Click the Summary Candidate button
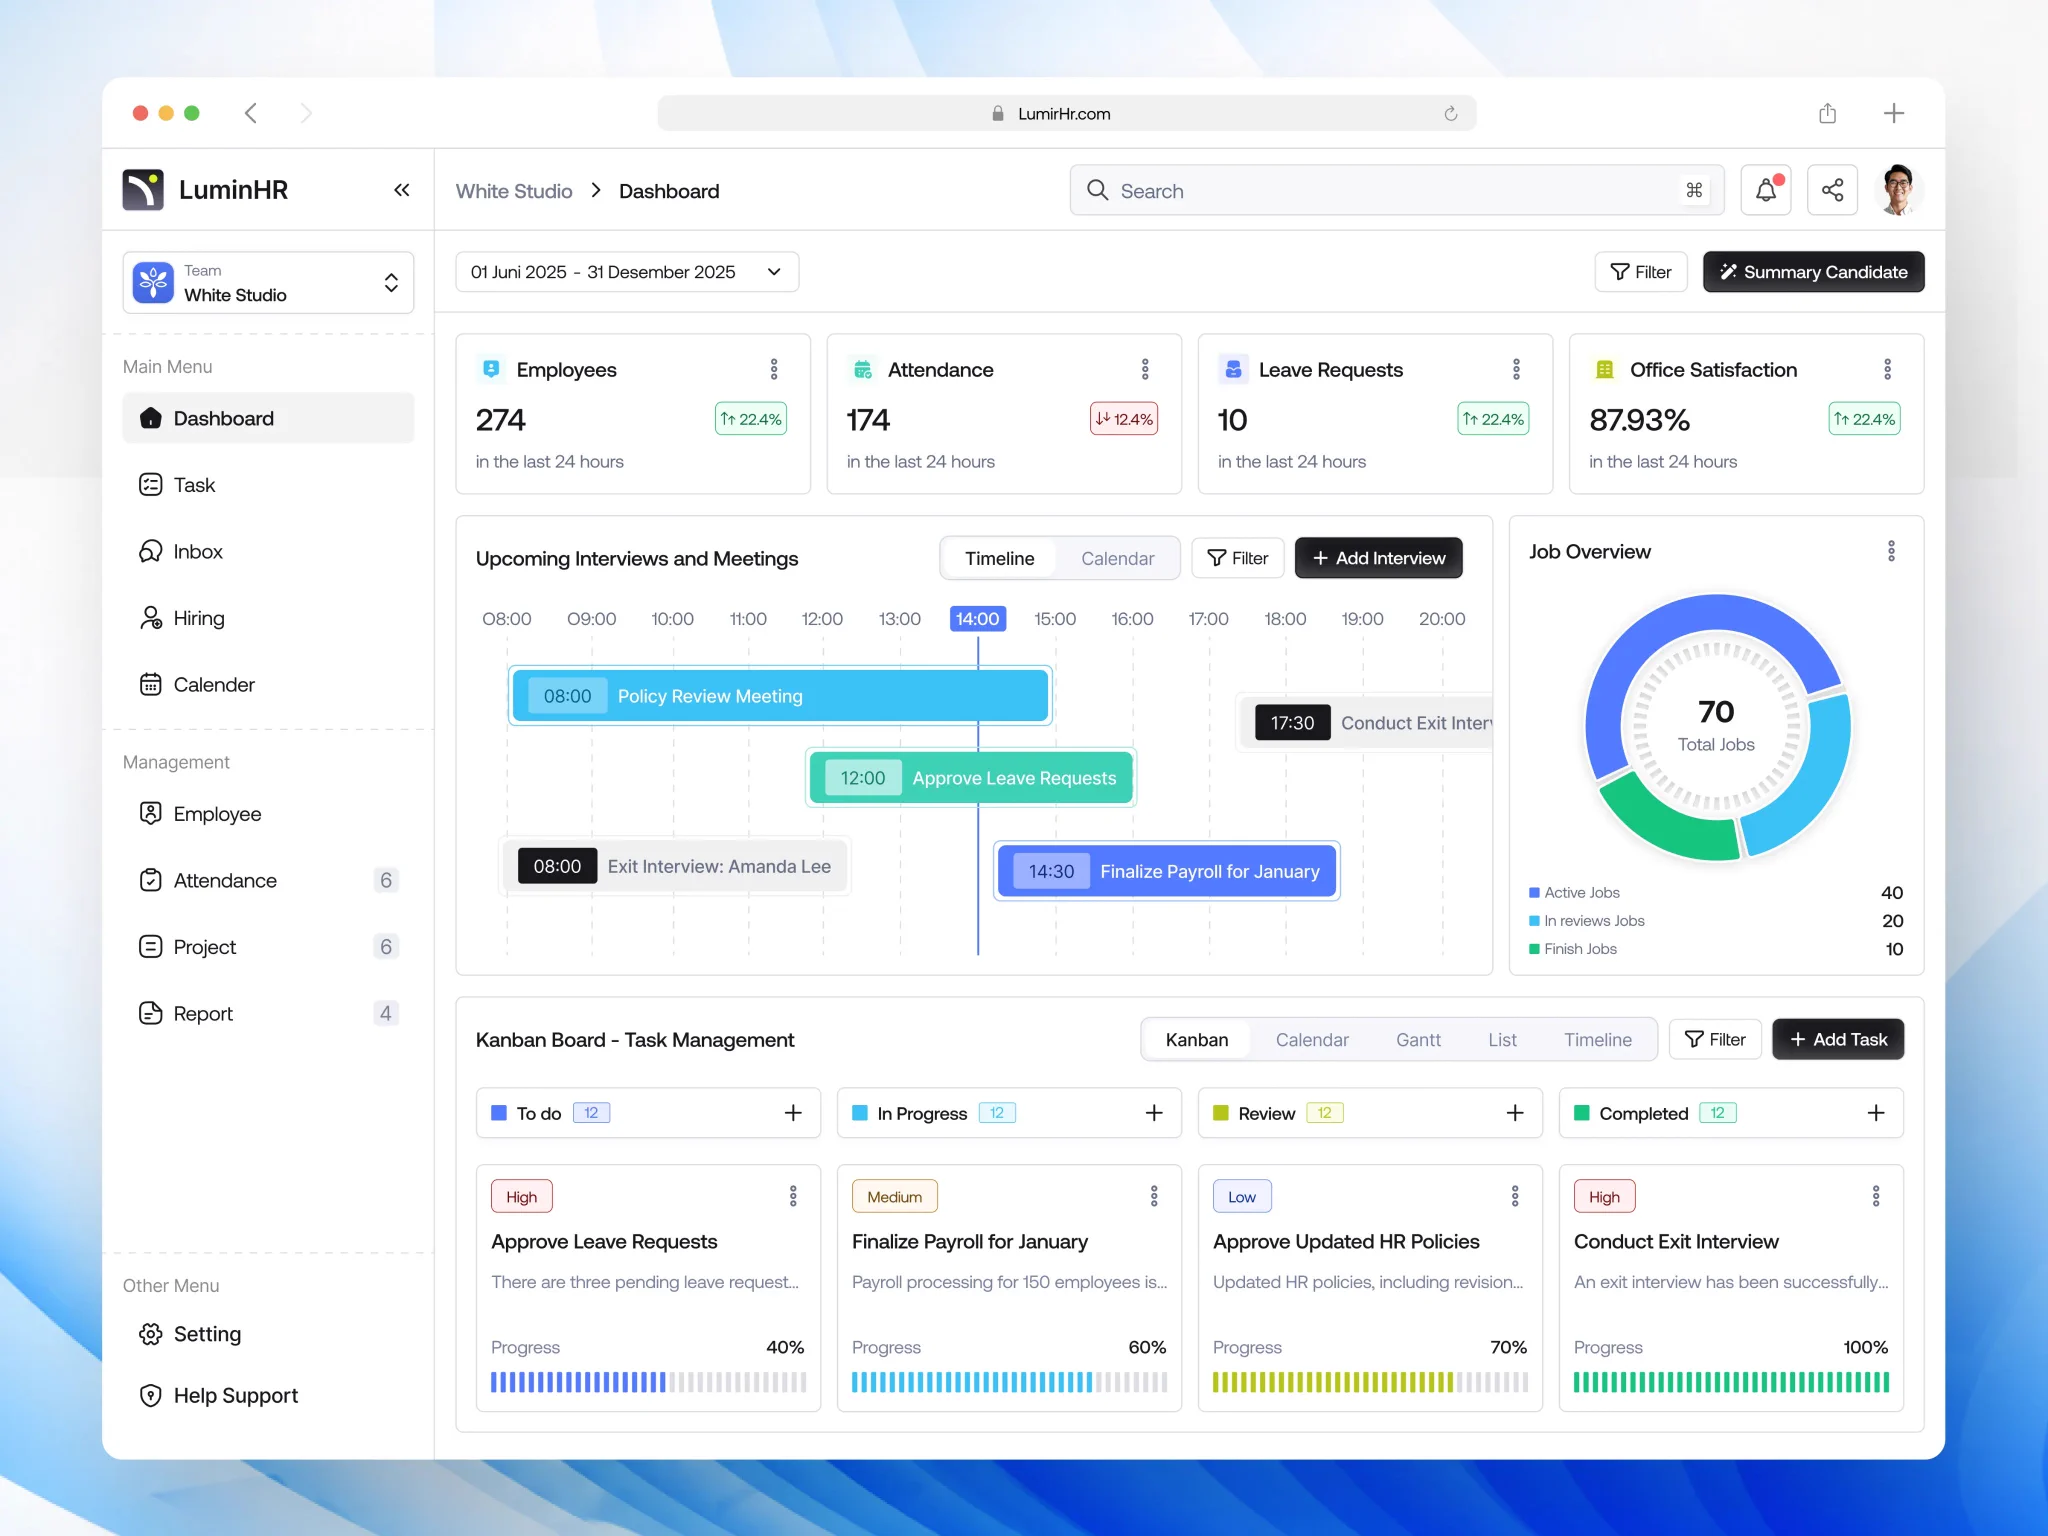Viewport: 2048px width, 1536px height. [1813, 272]
